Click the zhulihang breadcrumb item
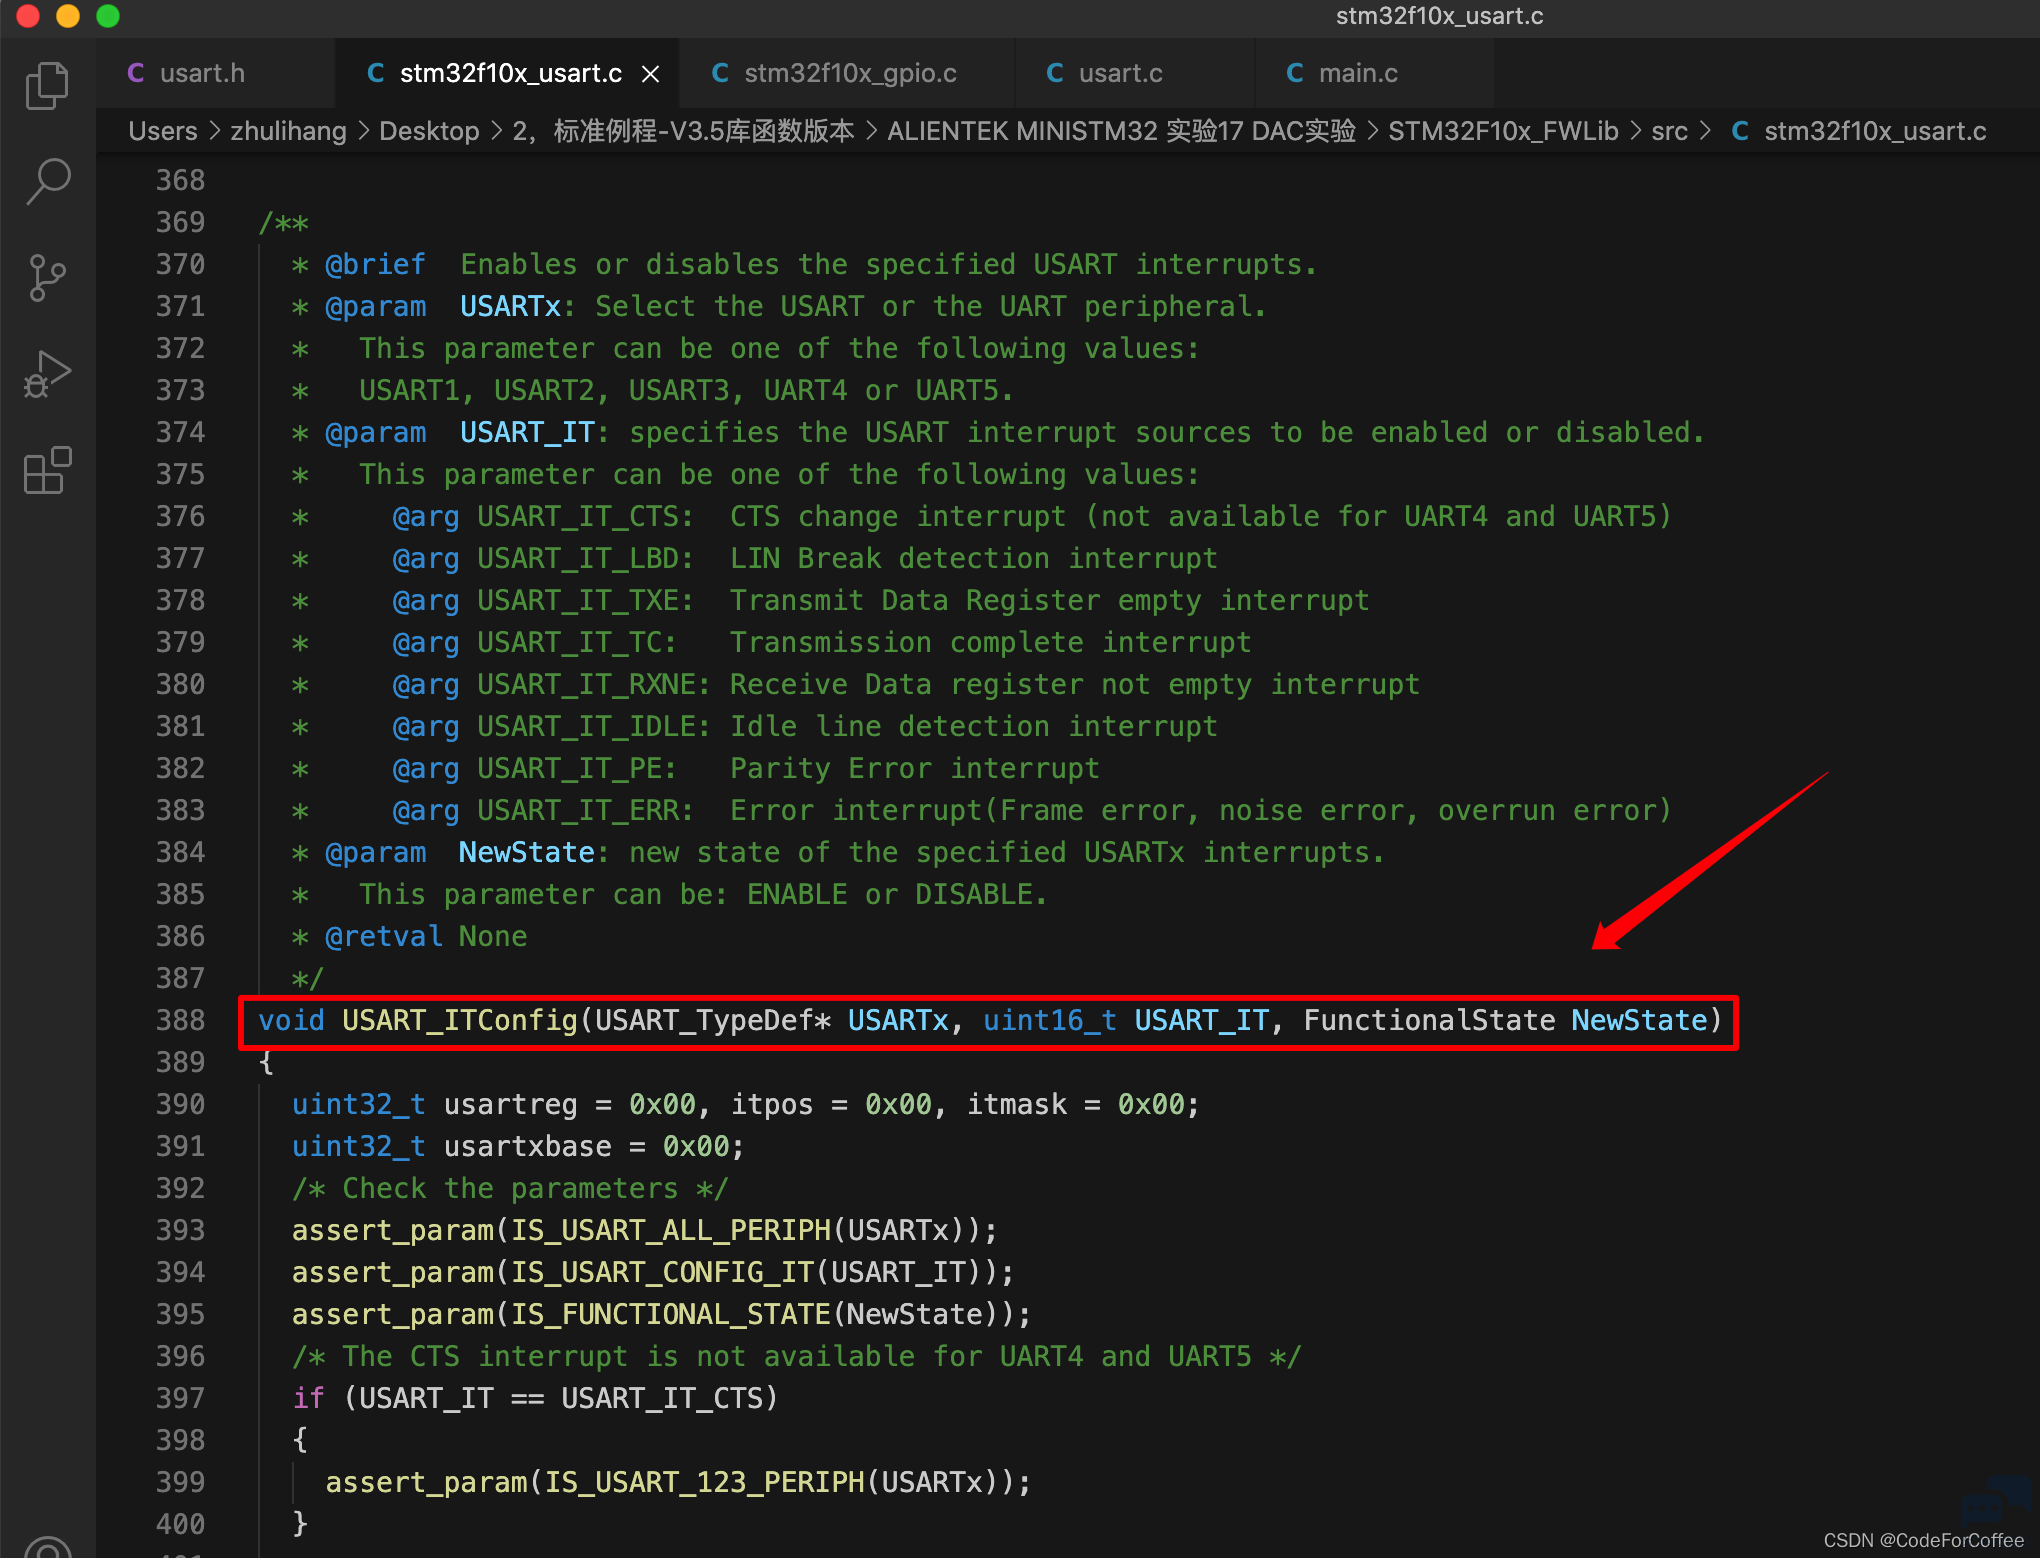The image size is (2040, 1558). point(288,131)
